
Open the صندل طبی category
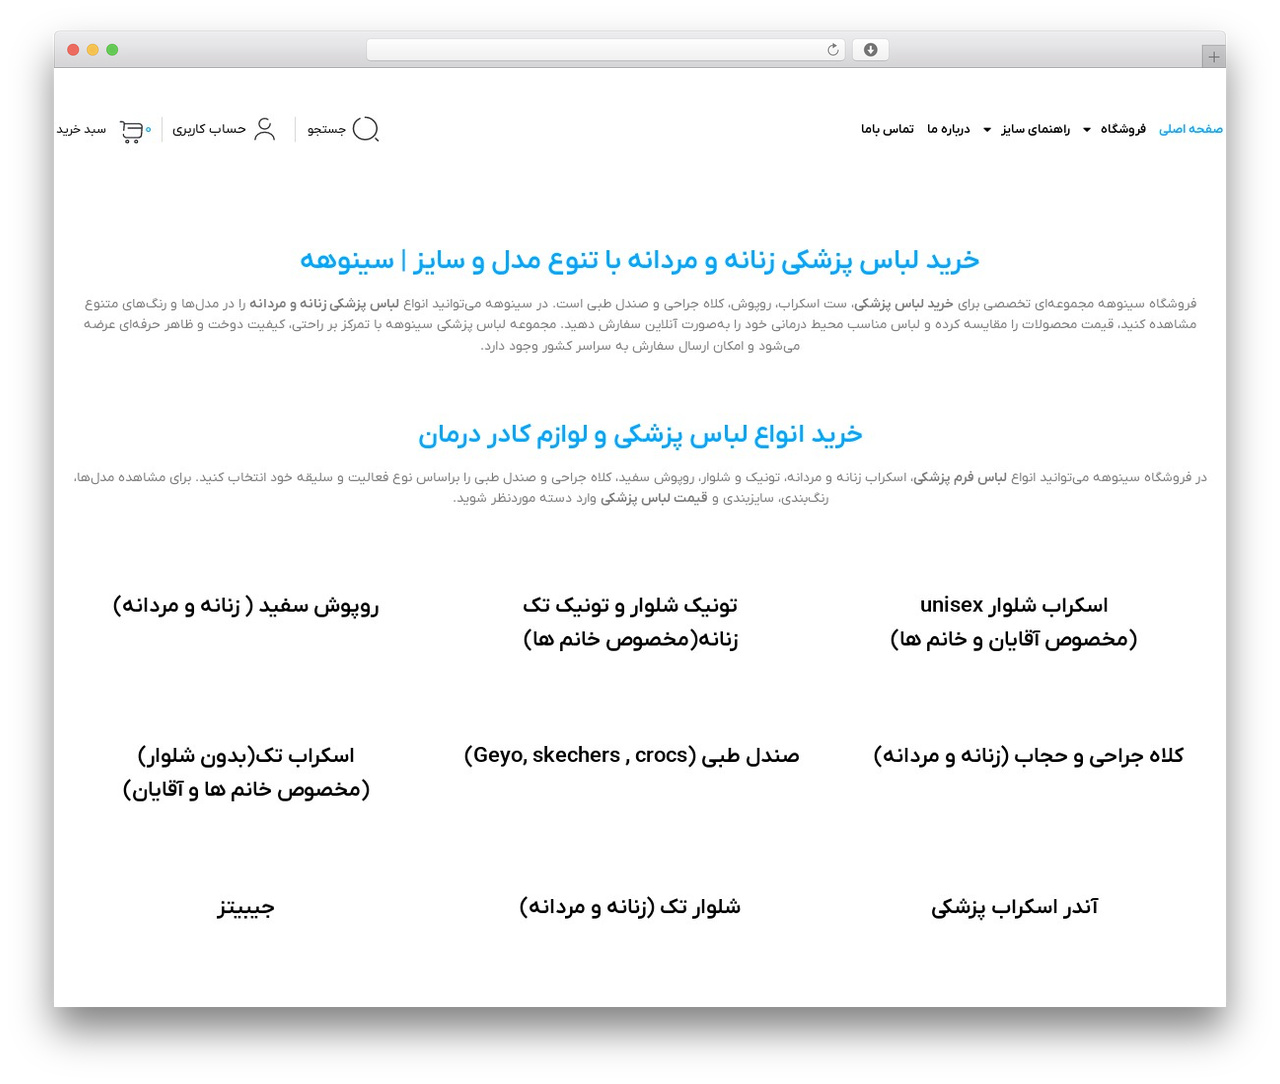click(x=631, y=755)
